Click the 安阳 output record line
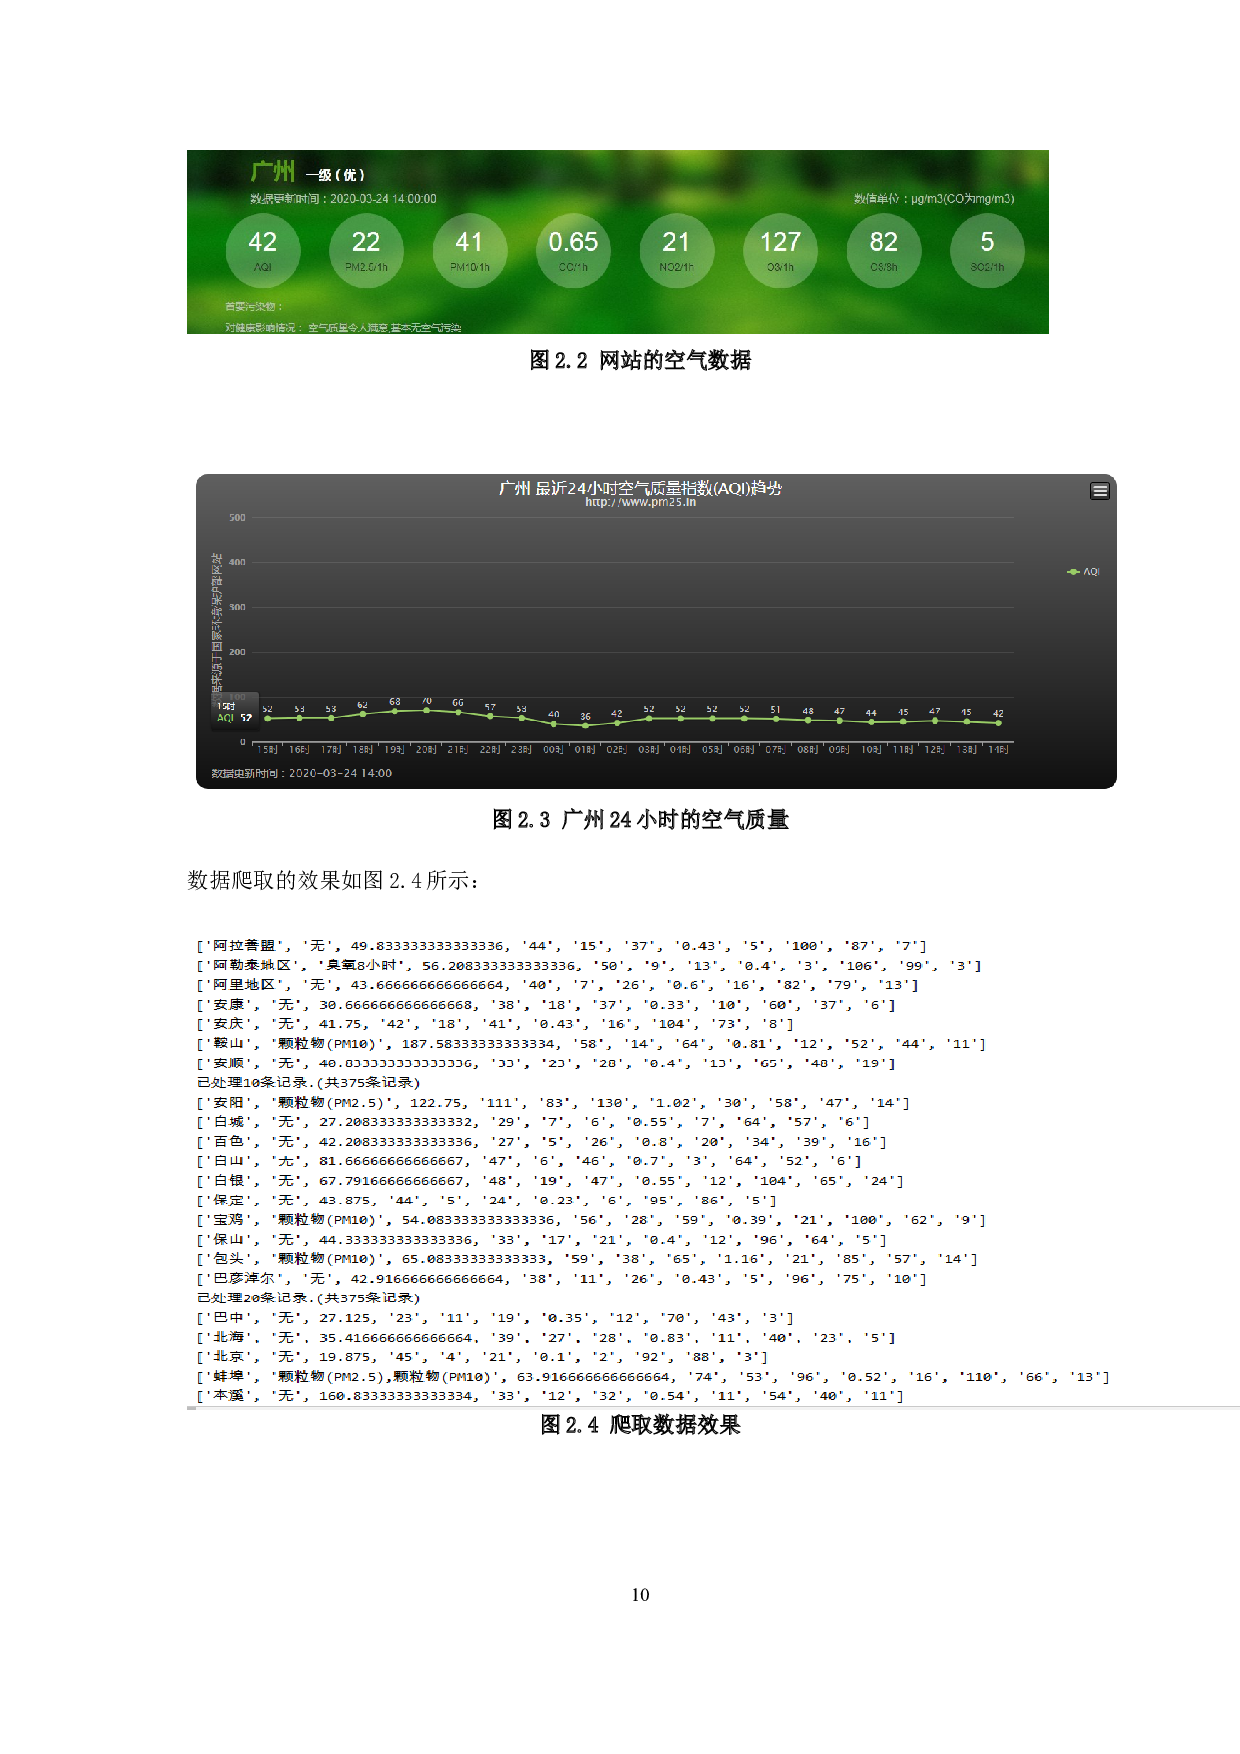Viewport: 1240px width, 1754px height. coord(553,1103)
